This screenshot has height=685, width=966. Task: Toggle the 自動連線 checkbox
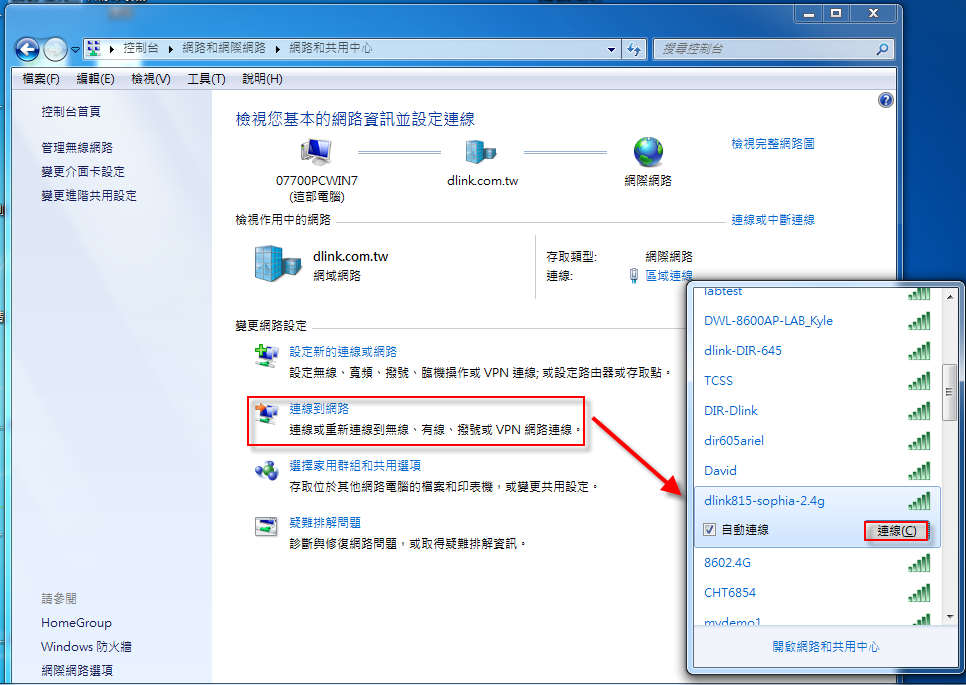tap(709, 530)
